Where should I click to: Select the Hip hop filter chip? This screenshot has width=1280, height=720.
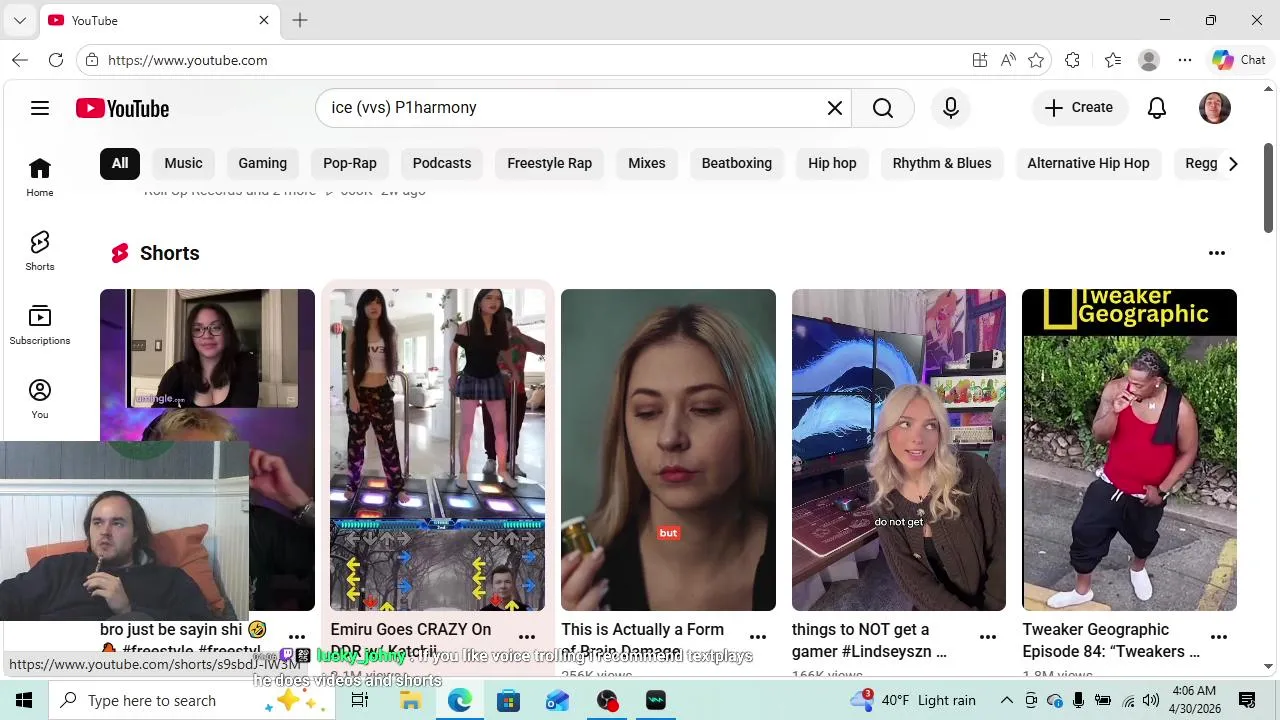pos(833,163)
